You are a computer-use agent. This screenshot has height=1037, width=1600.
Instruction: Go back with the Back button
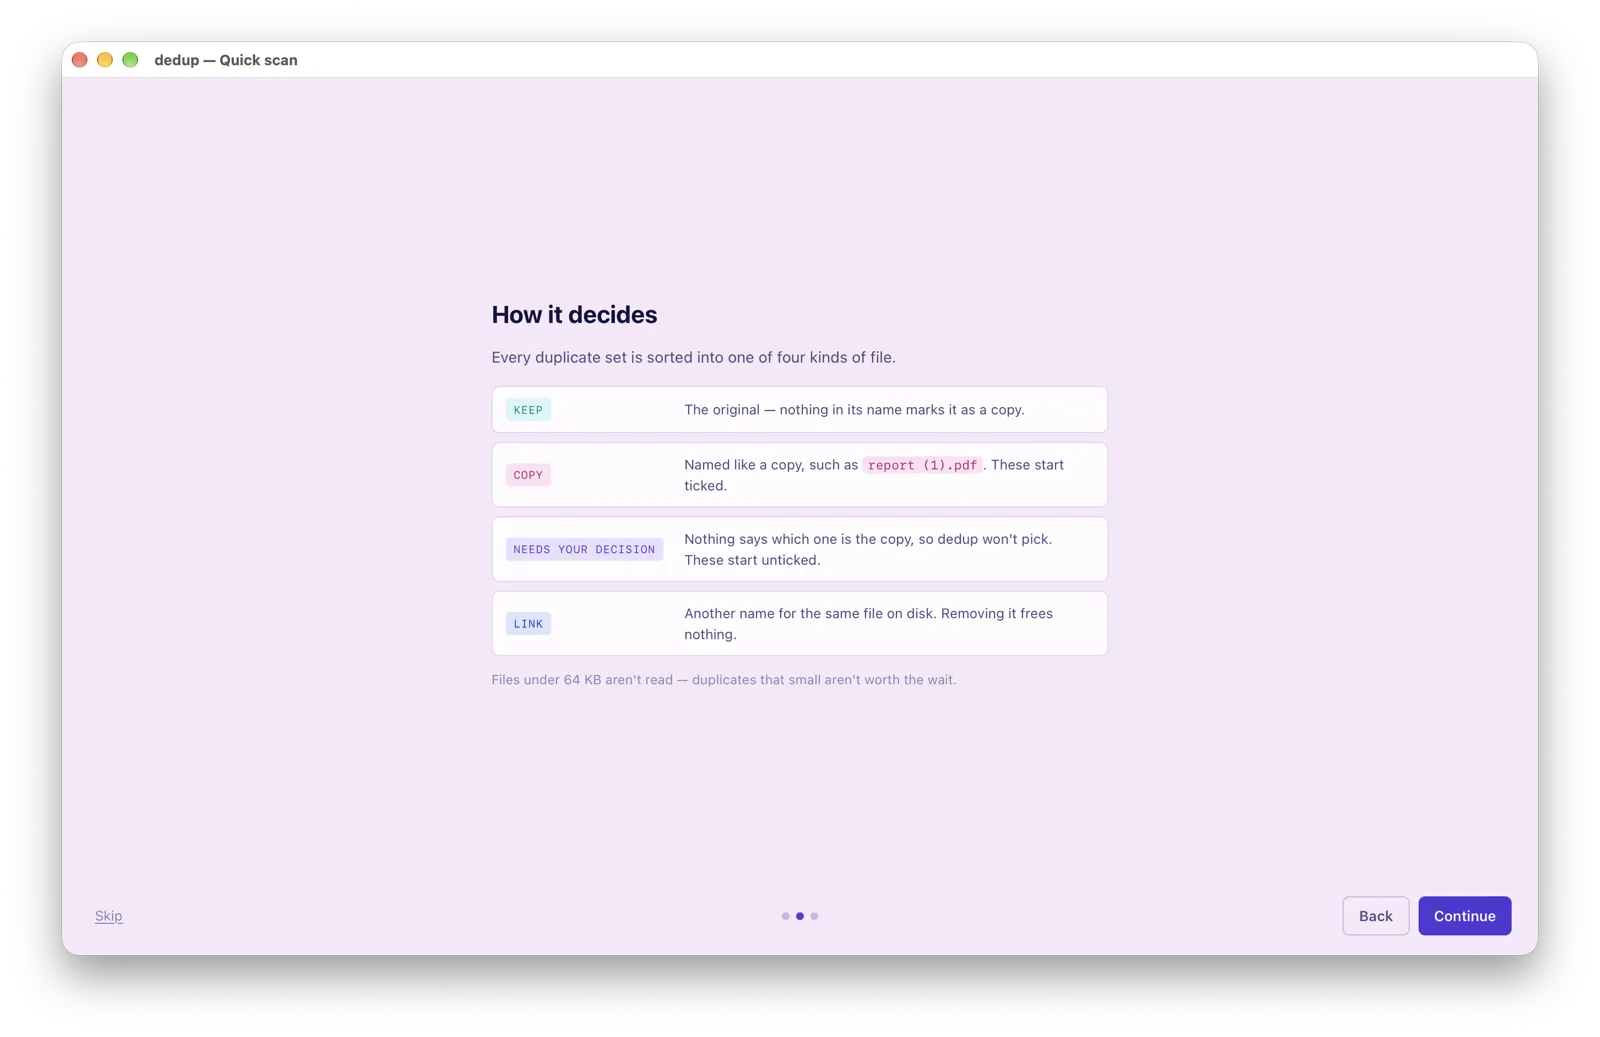coord(1375,916)
